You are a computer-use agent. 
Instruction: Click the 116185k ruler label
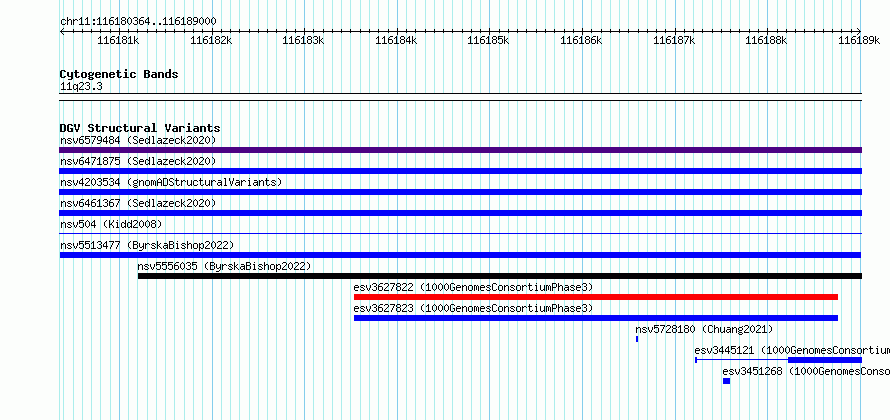(488, 40)
